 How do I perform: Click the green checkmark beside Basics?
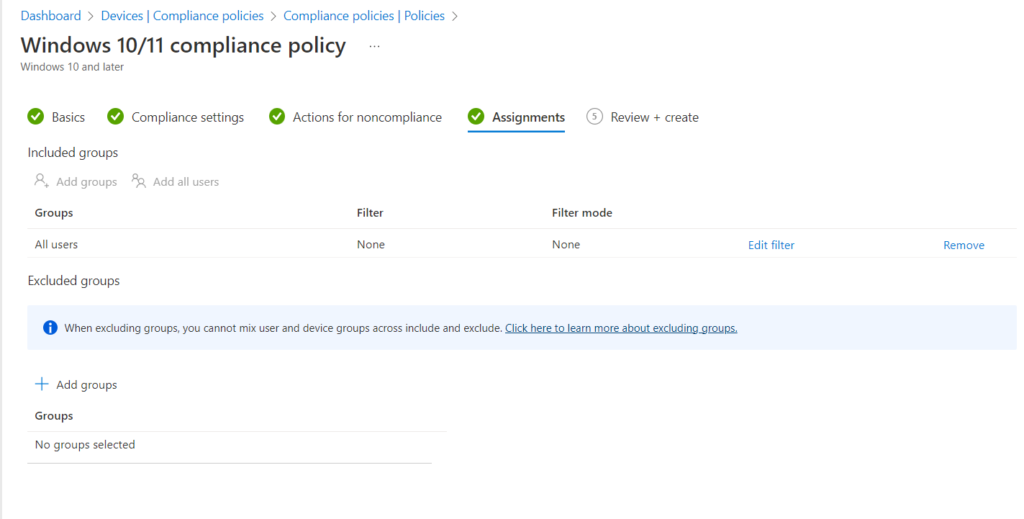point(35,117)
